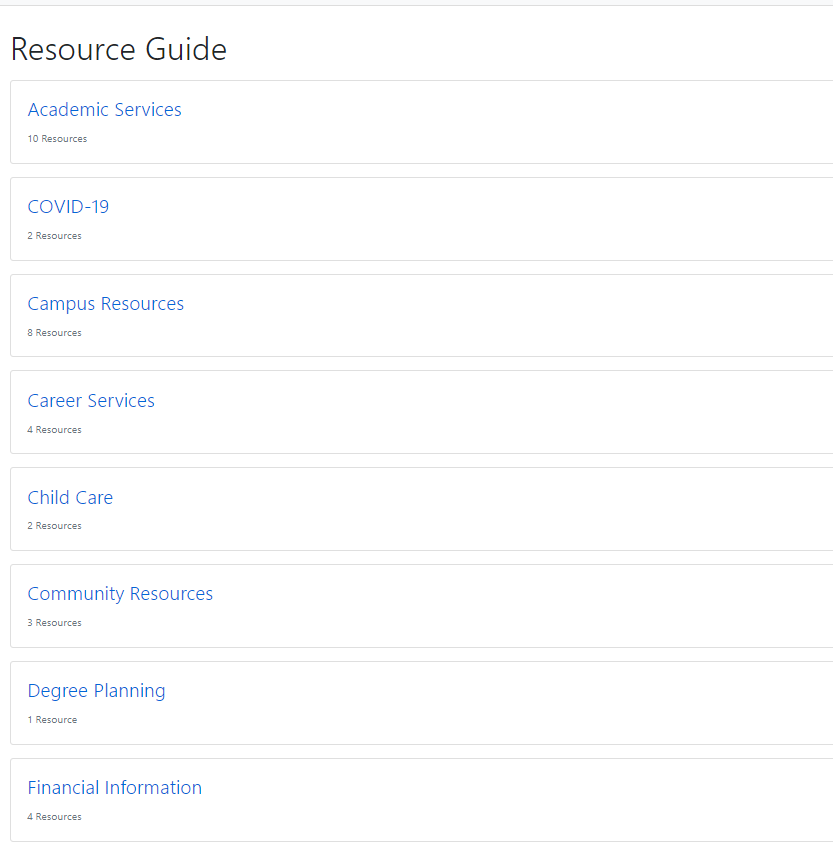Click the 2 Resources label under COVID-19
This screenshot has width=833, height=848.
[x=55, y=236]
